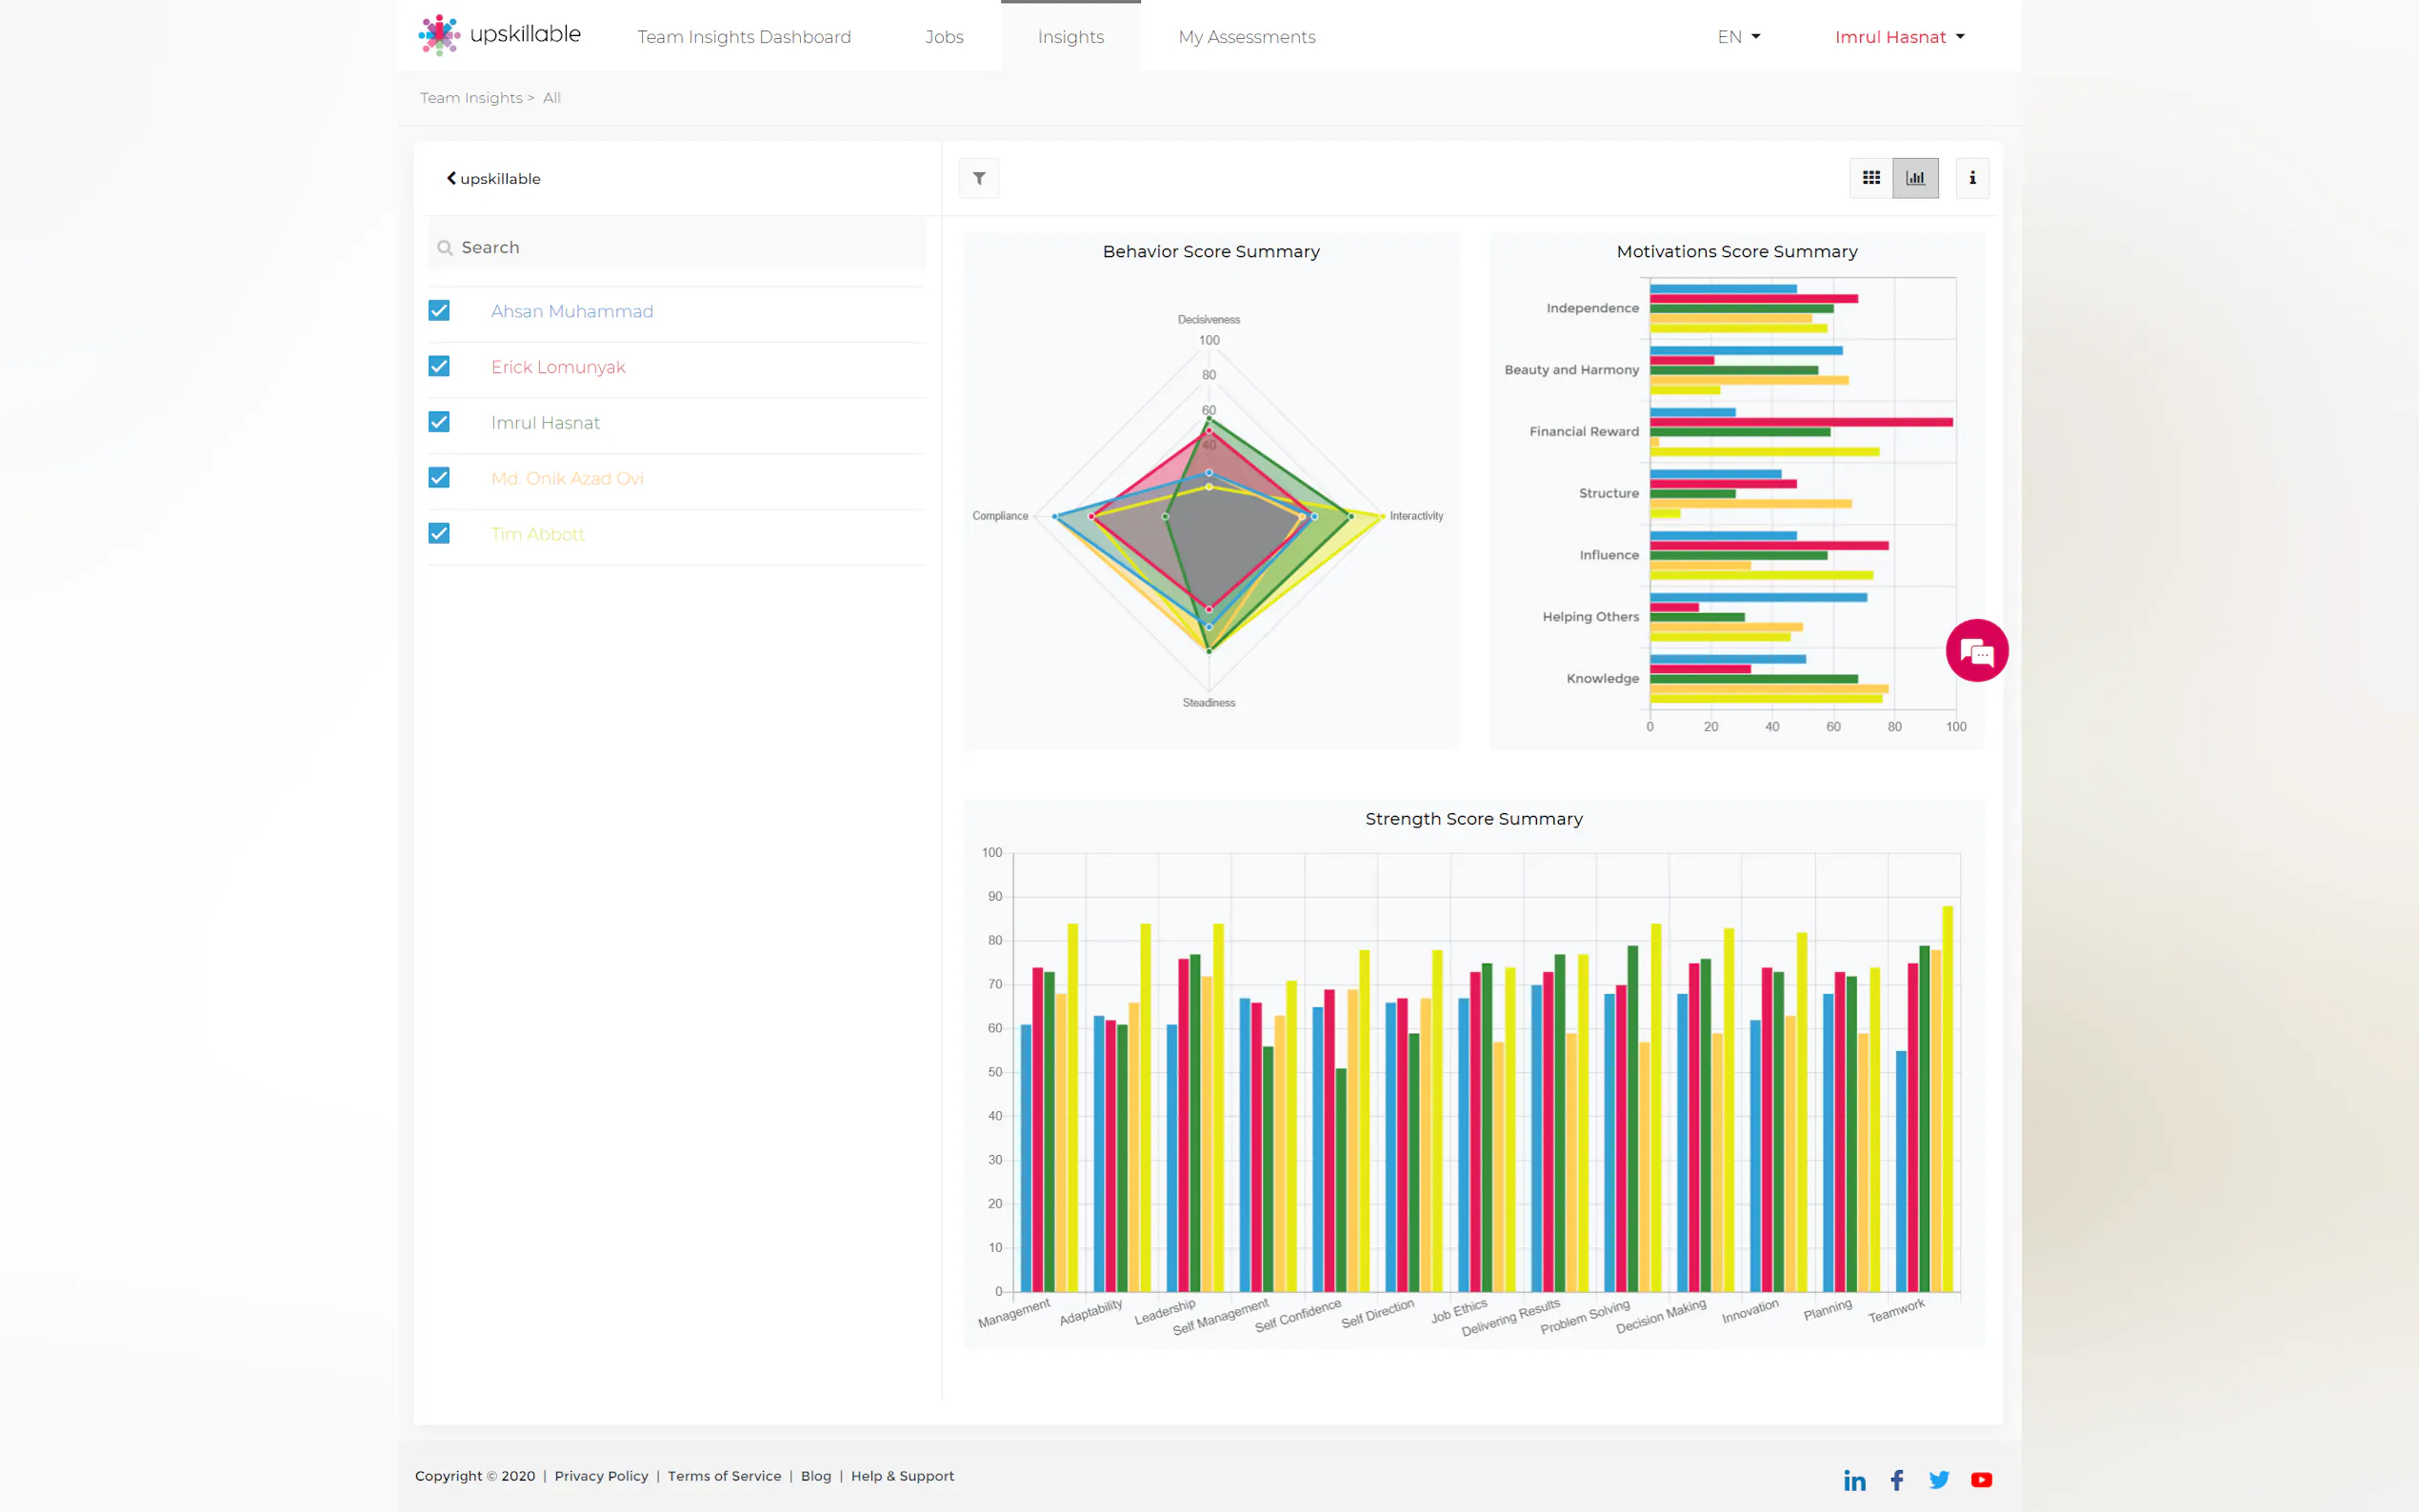Open the YouTube footer icon
The image size is (2419, 1512).
(1981, 1480)
